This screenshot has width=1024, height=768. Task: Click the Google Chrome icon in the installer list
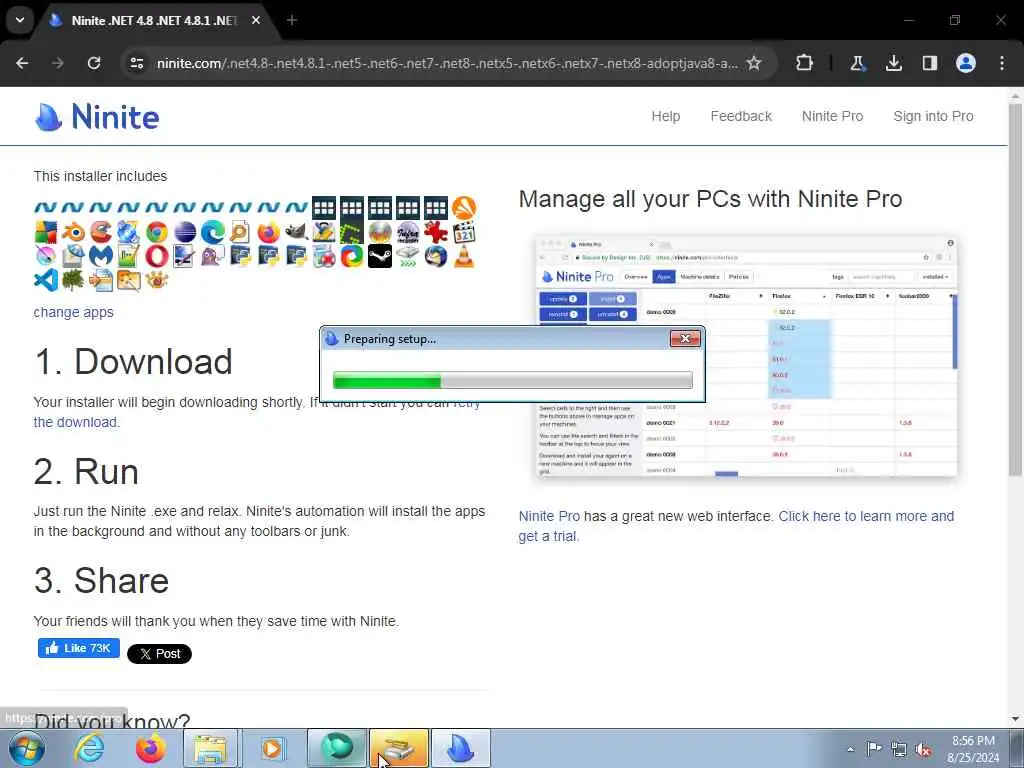(157, 232)
